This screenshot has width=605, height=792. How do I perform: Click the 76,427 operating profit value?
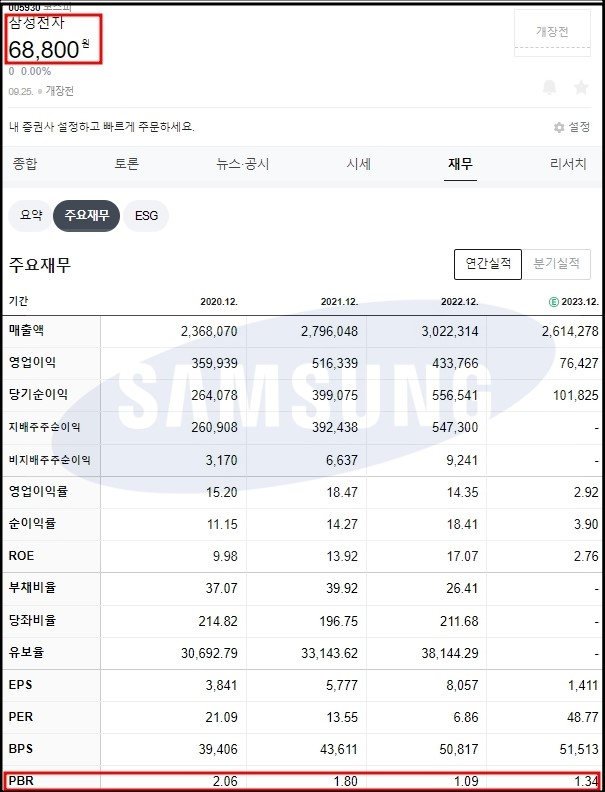pyautogui.click(x=579, y=363)
